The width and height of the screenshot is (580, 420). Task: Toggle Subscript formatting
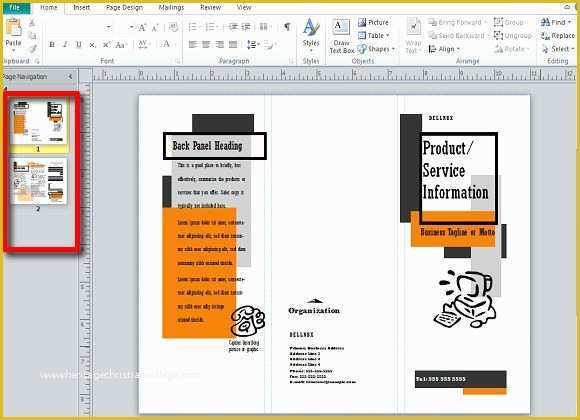pyautogui.click(x=92, y=45)
